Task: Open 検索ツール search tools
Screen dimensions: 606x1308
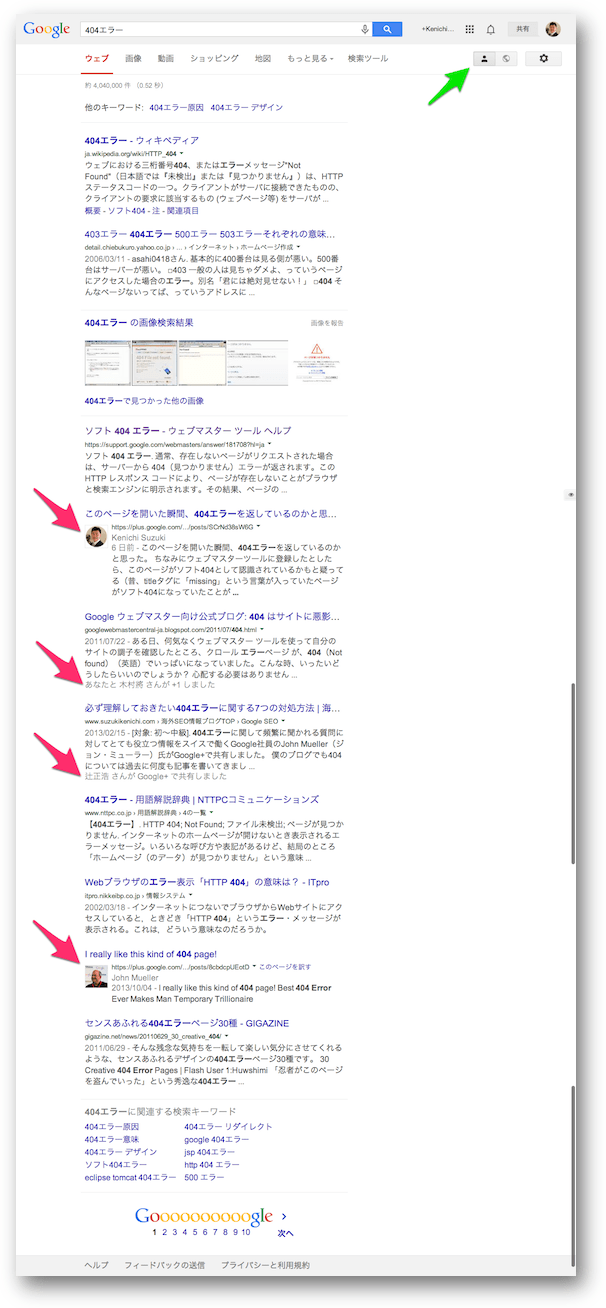Action: click(368, 59)
